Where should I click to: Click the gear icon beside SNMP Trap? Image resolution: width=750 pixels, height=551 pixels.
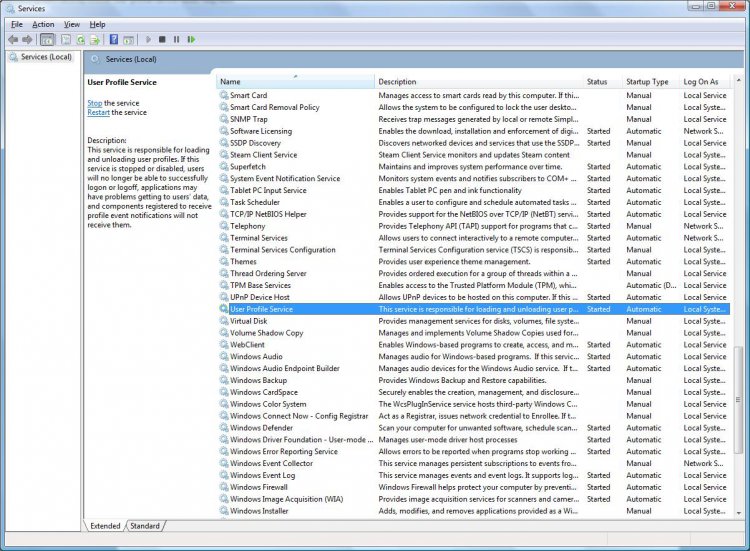[224, 119]
